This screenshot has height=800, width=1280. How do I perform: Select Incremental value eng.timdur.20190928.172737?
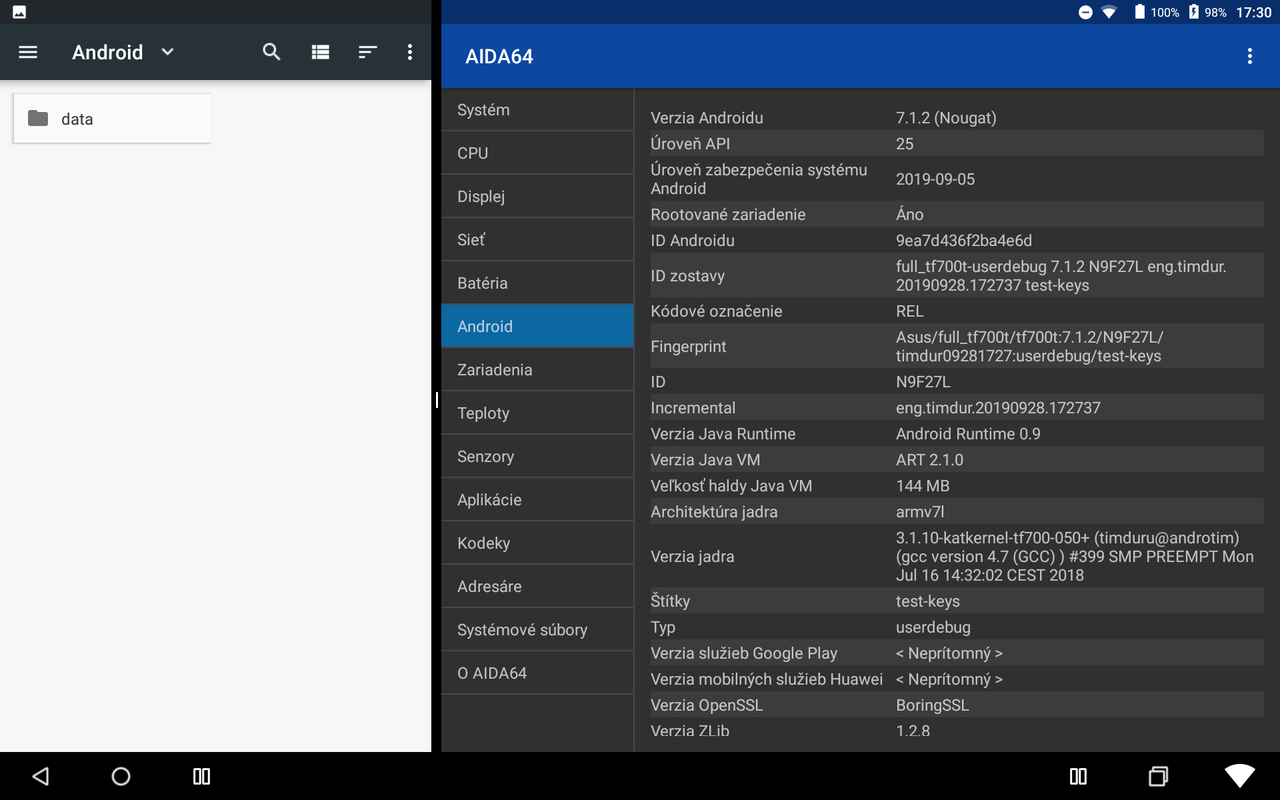point(998,408)
